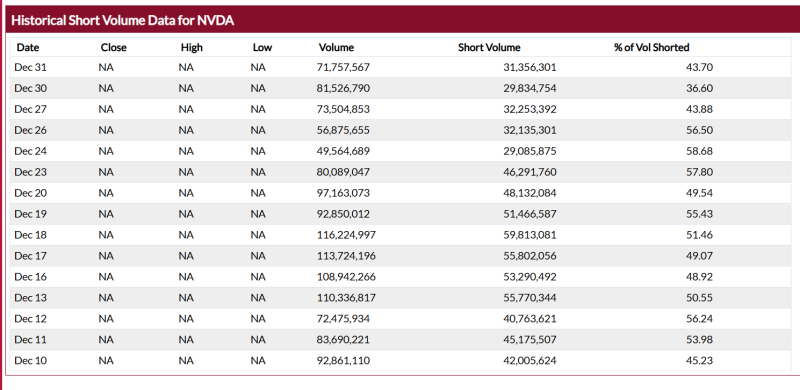
Task: Click short volume 29,834,754 on Dec 30
Action: tap(530, 88)
